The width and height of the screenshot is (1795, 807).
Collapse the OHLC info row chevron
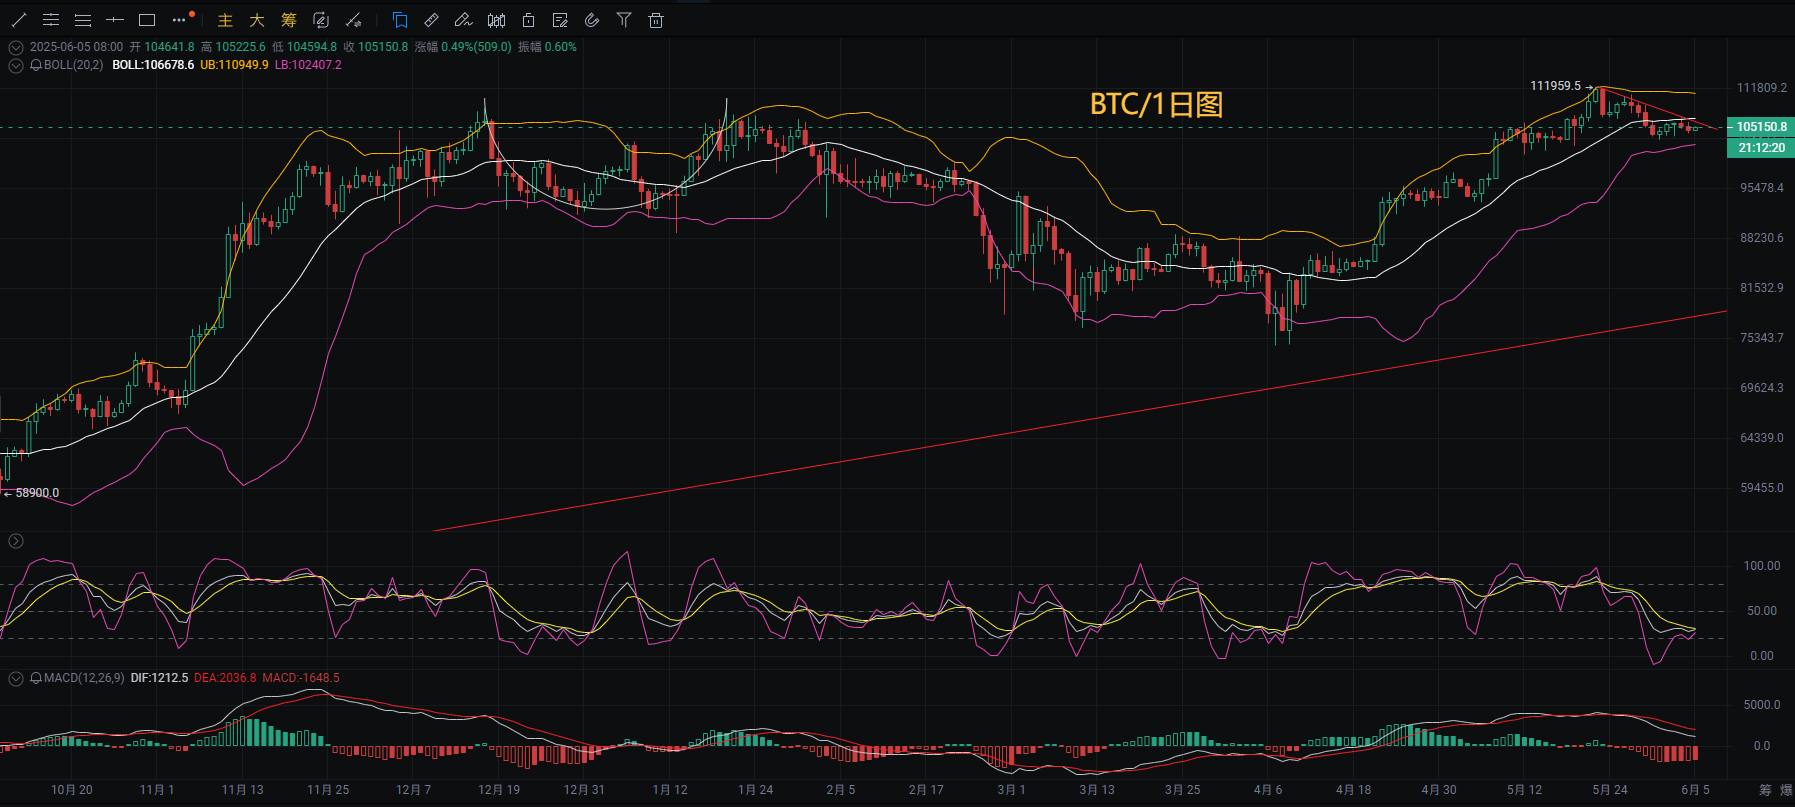(x=16, y=47)
